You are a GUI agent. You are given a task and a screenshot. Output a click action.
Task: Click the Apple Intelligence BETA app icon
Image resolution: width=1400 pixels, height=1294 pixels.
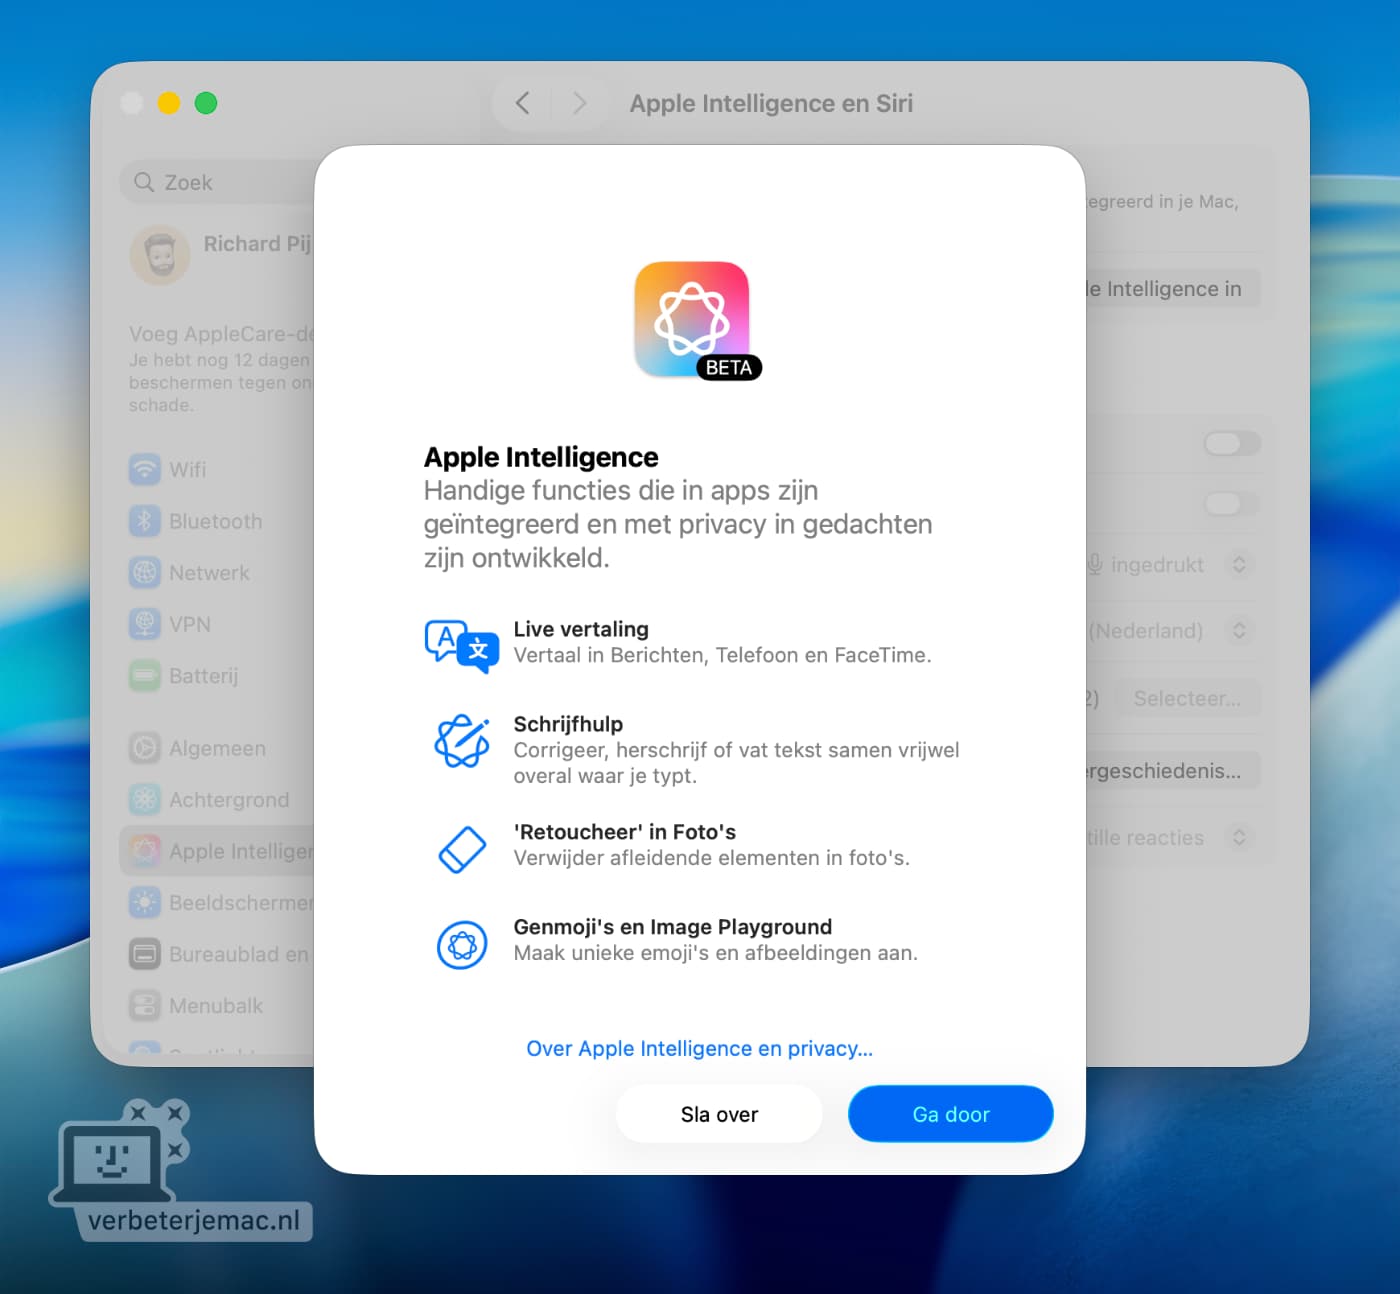[x=691, y=320]
